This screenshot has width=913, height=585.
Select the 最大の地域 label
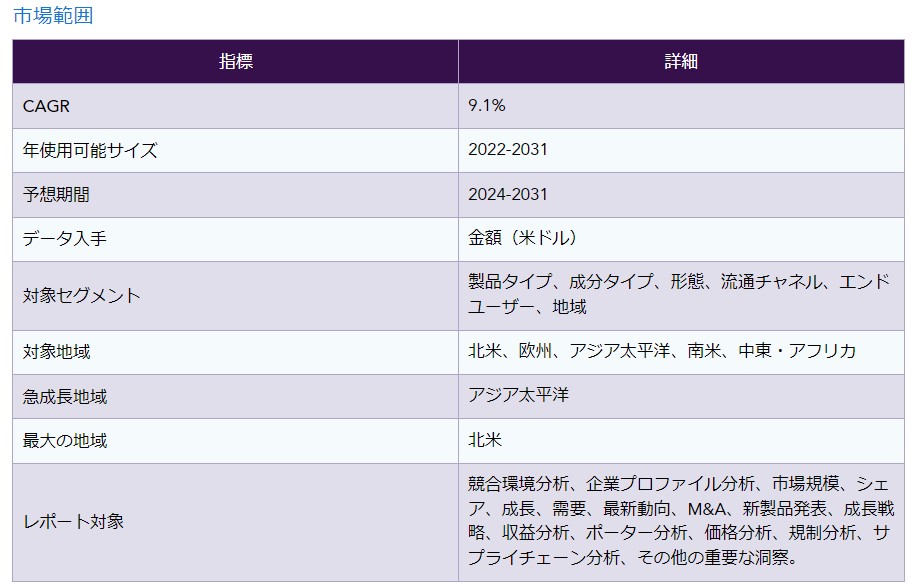65,441
